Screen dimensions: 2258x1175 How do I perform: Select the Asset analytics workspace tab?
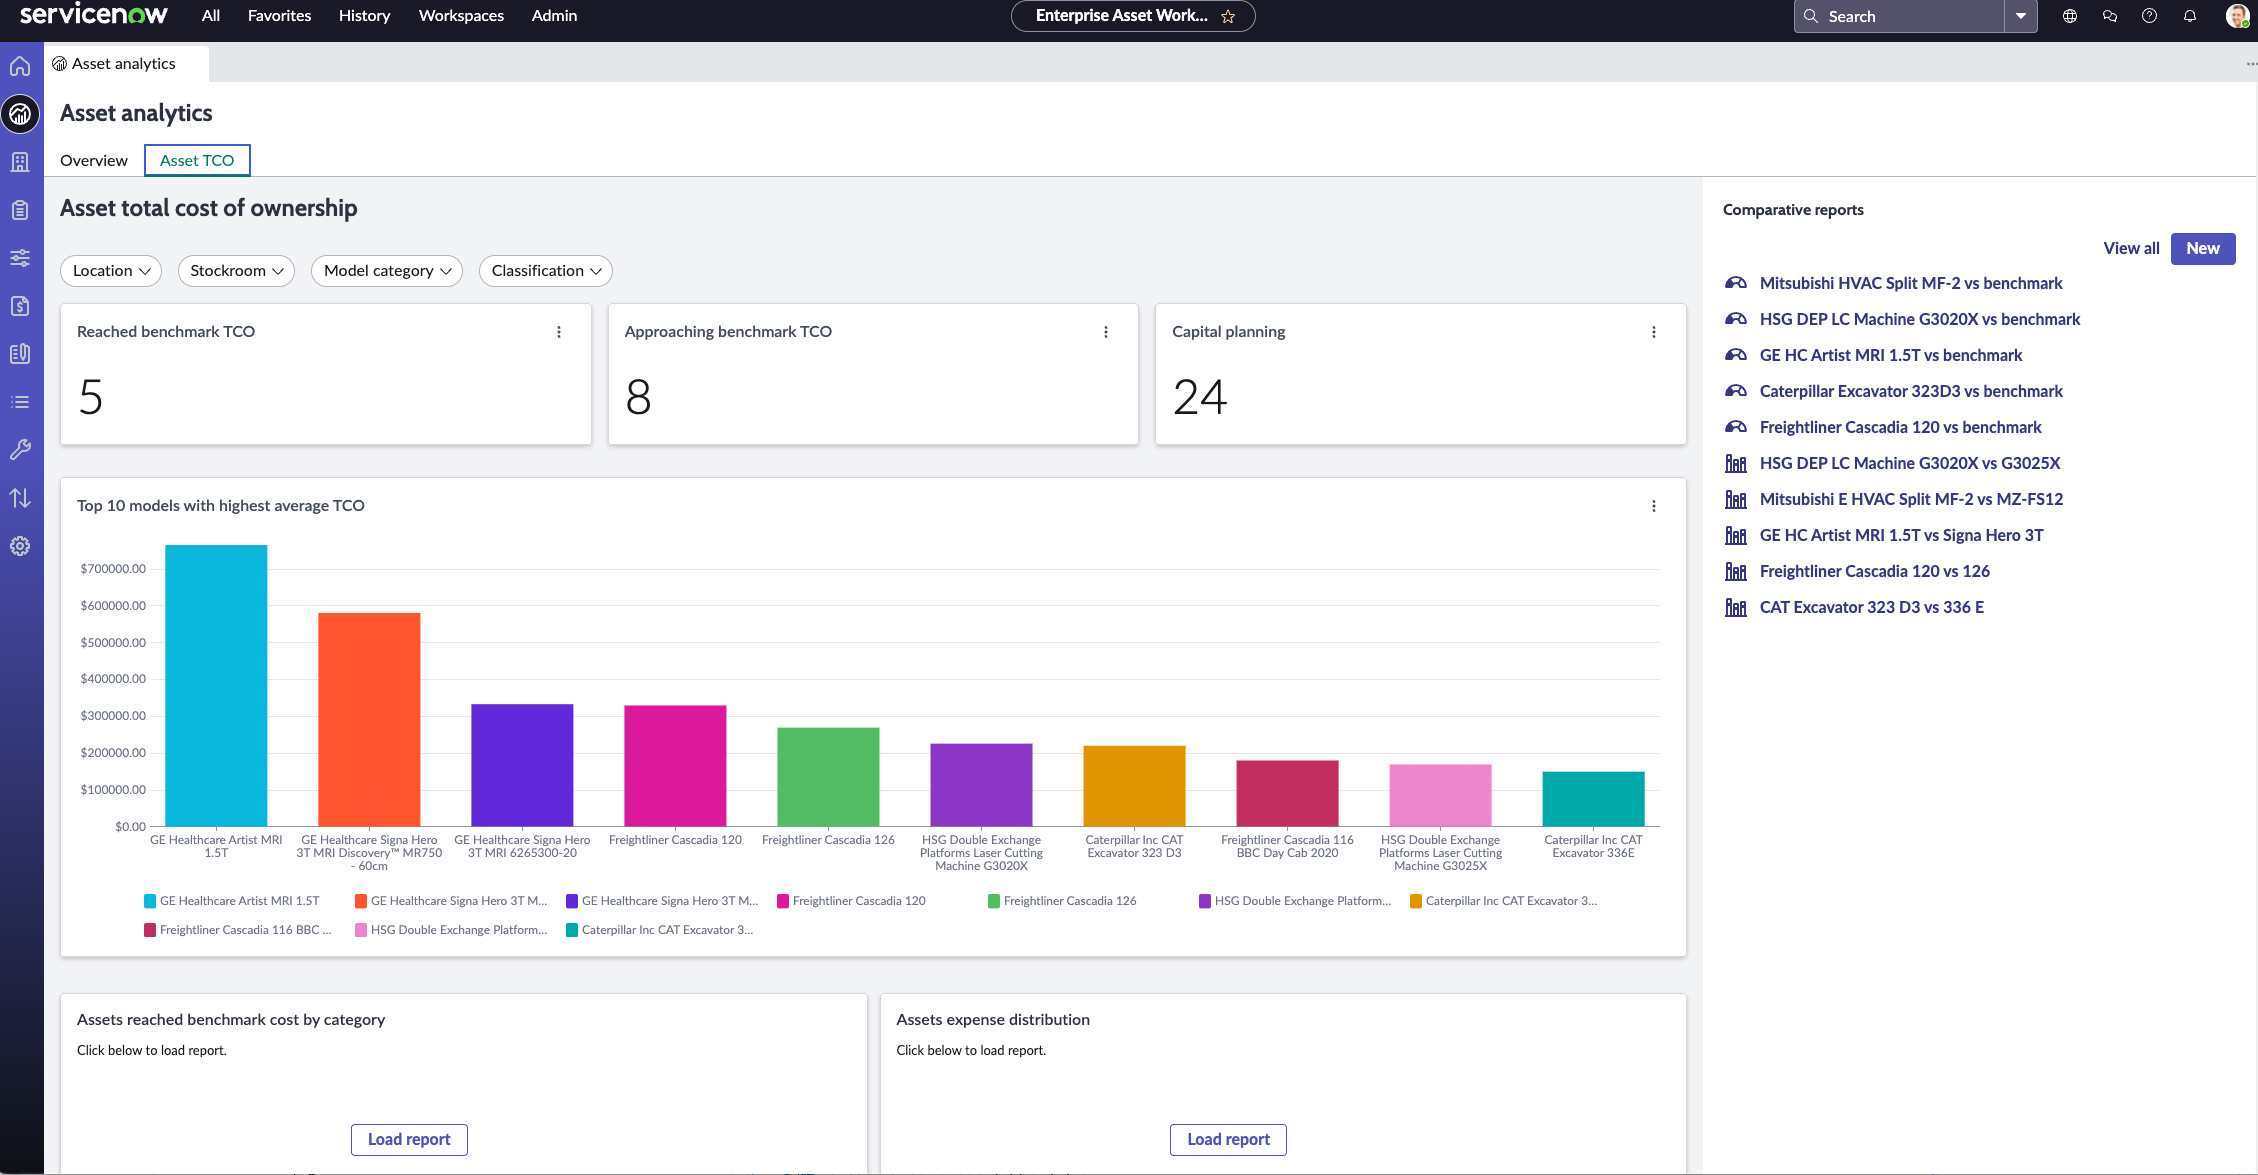126,64
